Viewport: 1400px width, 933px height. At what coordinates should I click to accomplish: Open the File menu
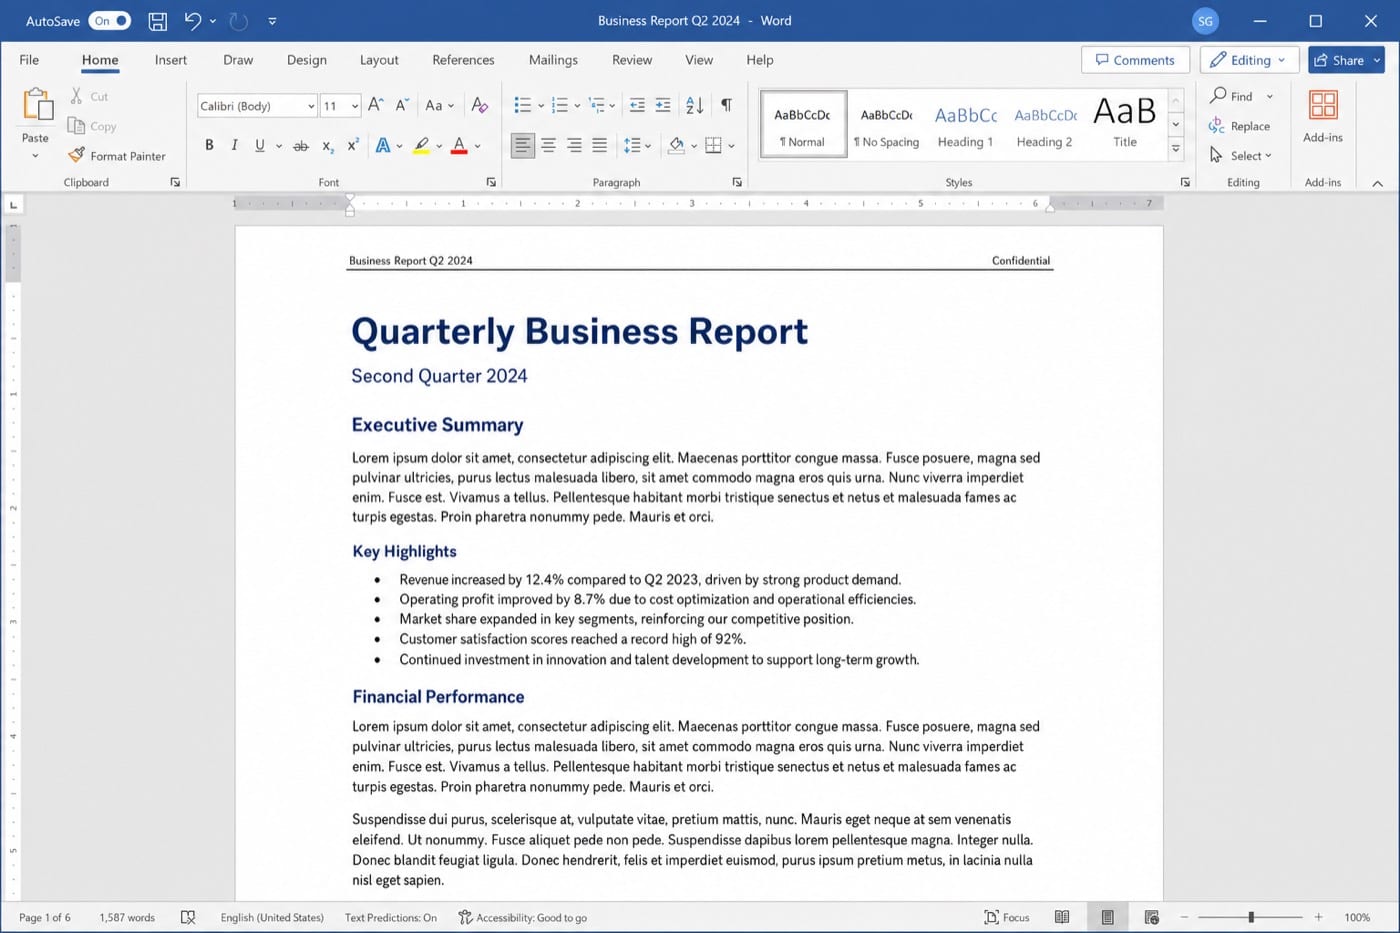(29, 60)
